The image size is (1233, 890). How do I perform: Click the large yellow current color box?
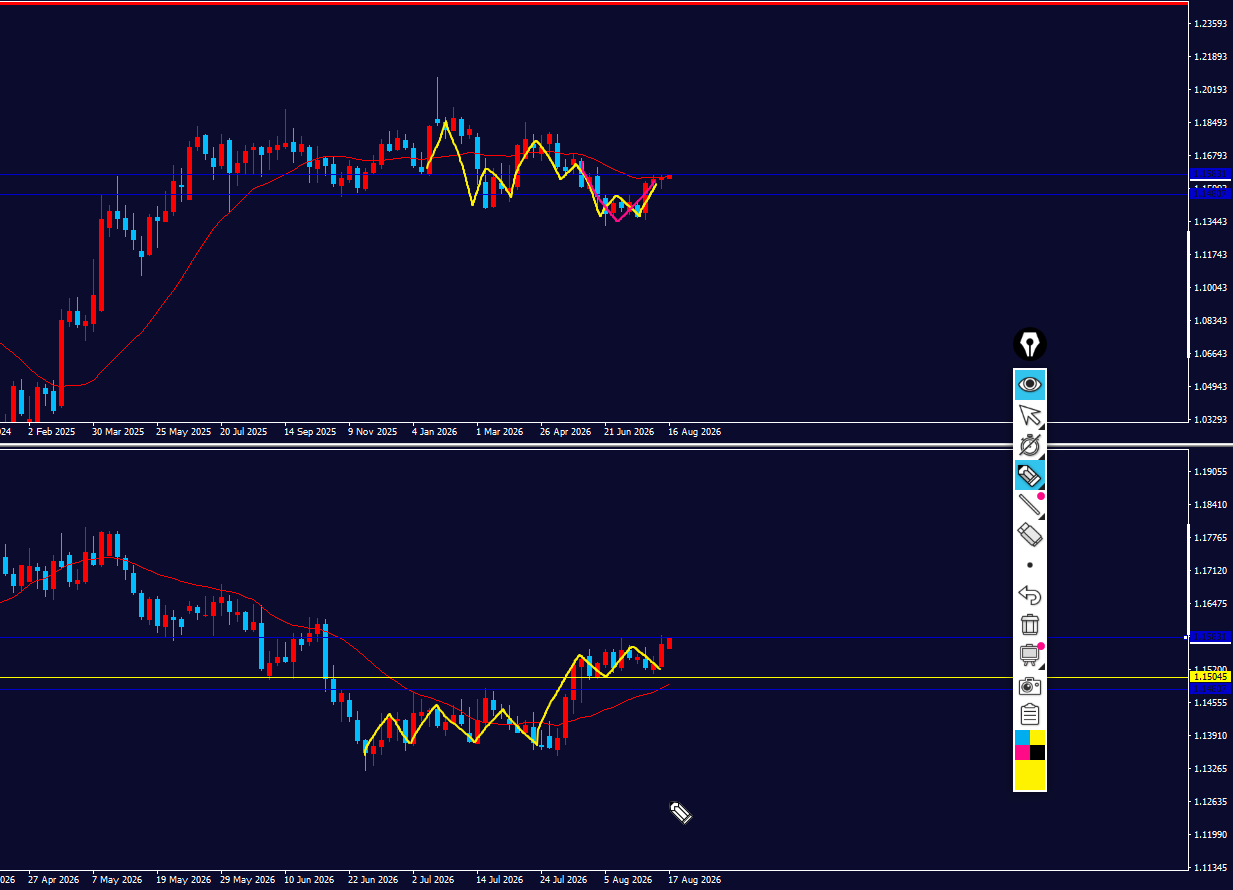1030,774
